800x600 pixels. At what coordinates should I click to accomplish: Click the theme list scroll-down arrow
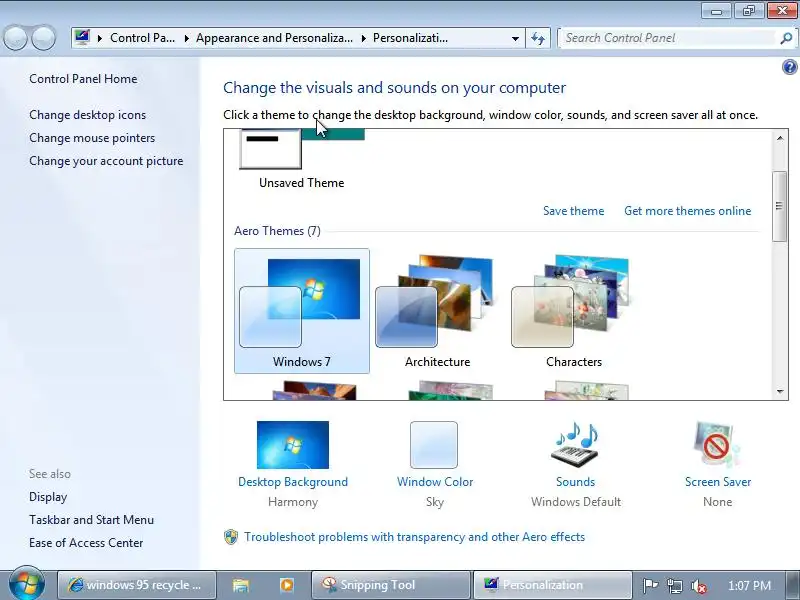[780, 392]
